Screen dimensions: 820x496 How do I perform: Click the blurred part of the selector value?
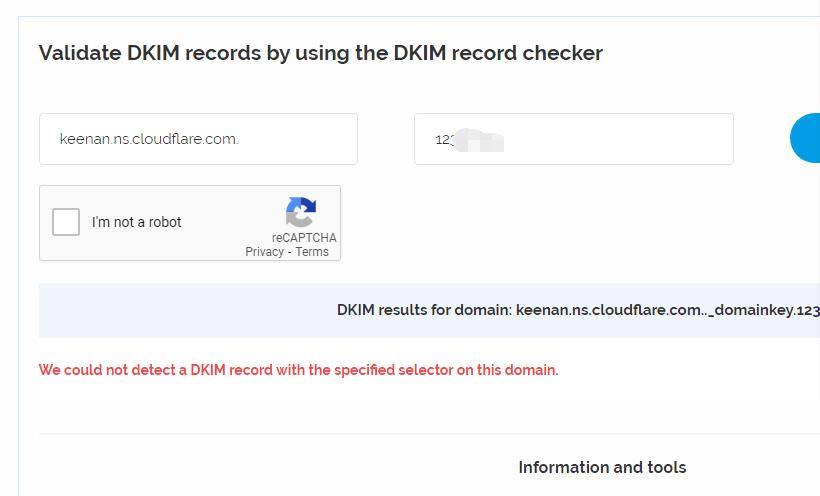point(479,140)
